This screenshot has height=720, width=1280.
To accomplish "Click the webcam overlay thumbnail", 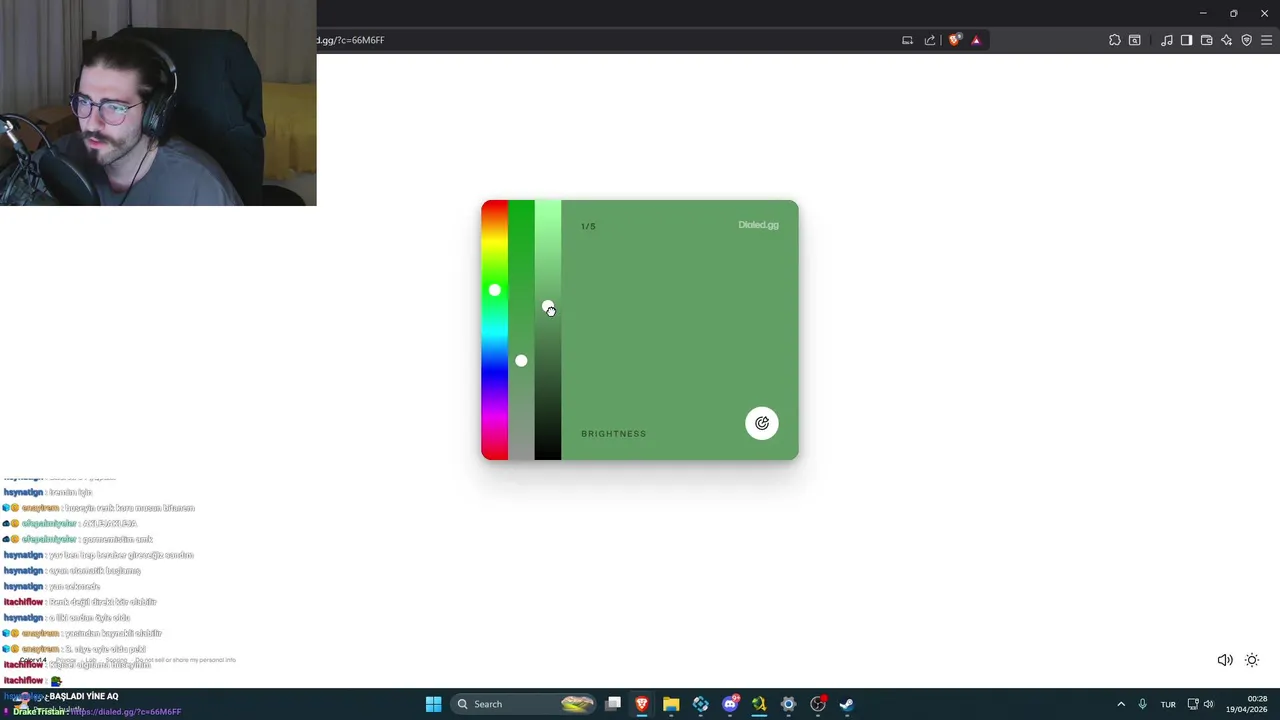I will [158, 103].
